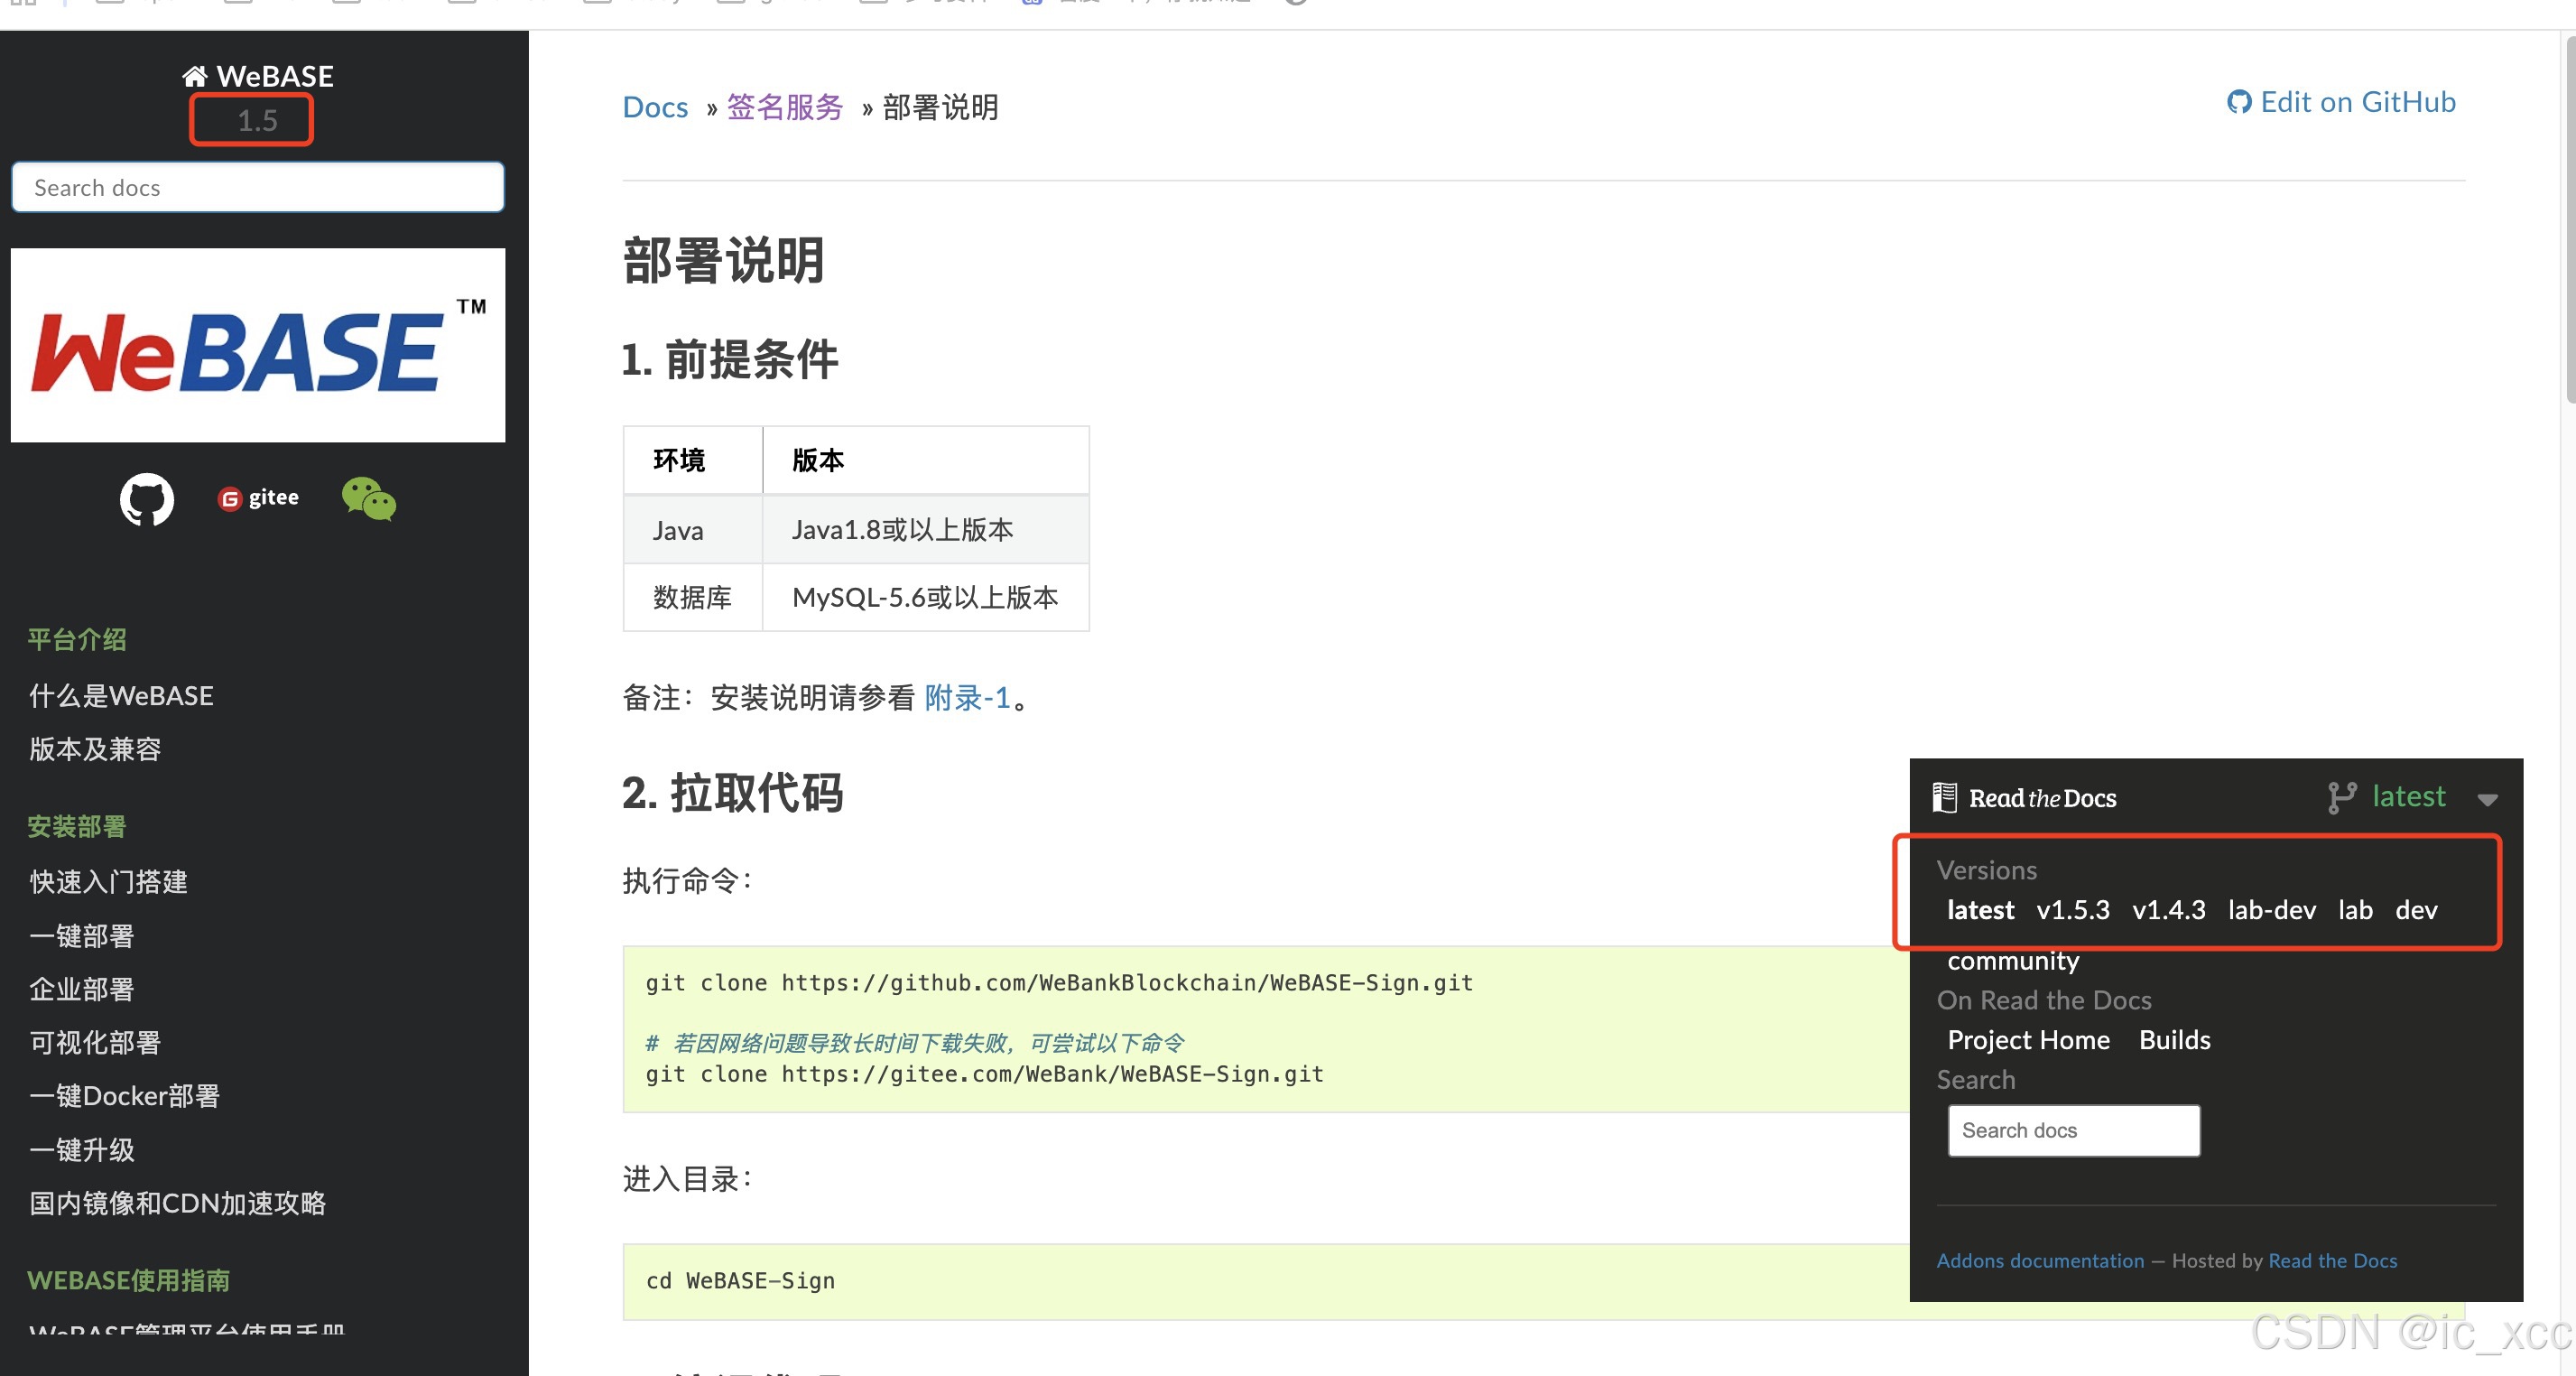Click the page vertical scrollbar
Screen dimensions: 2576x1376
coord(2570,220)
